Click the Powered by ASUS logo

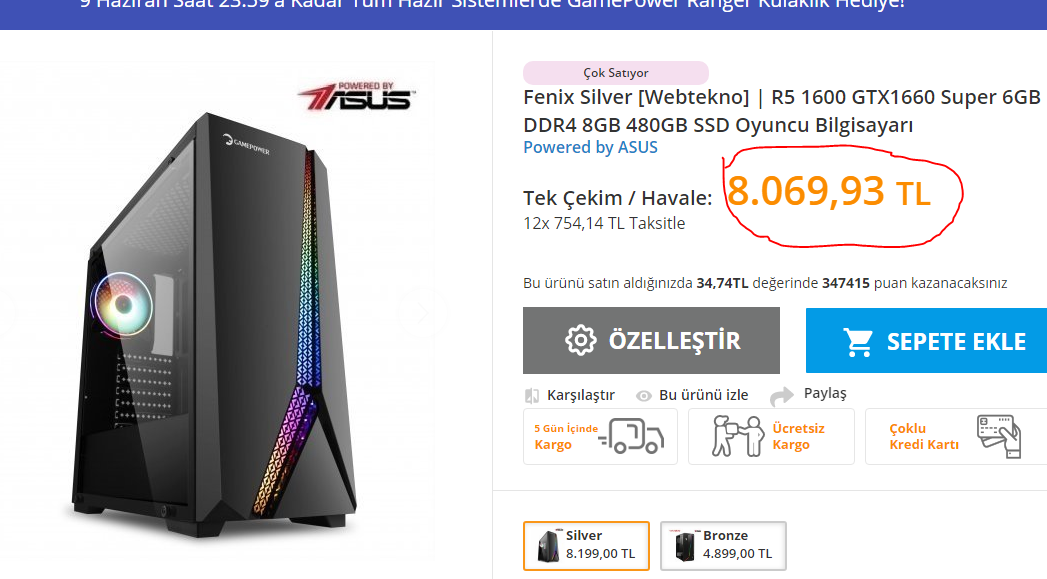tap(357, 96)
